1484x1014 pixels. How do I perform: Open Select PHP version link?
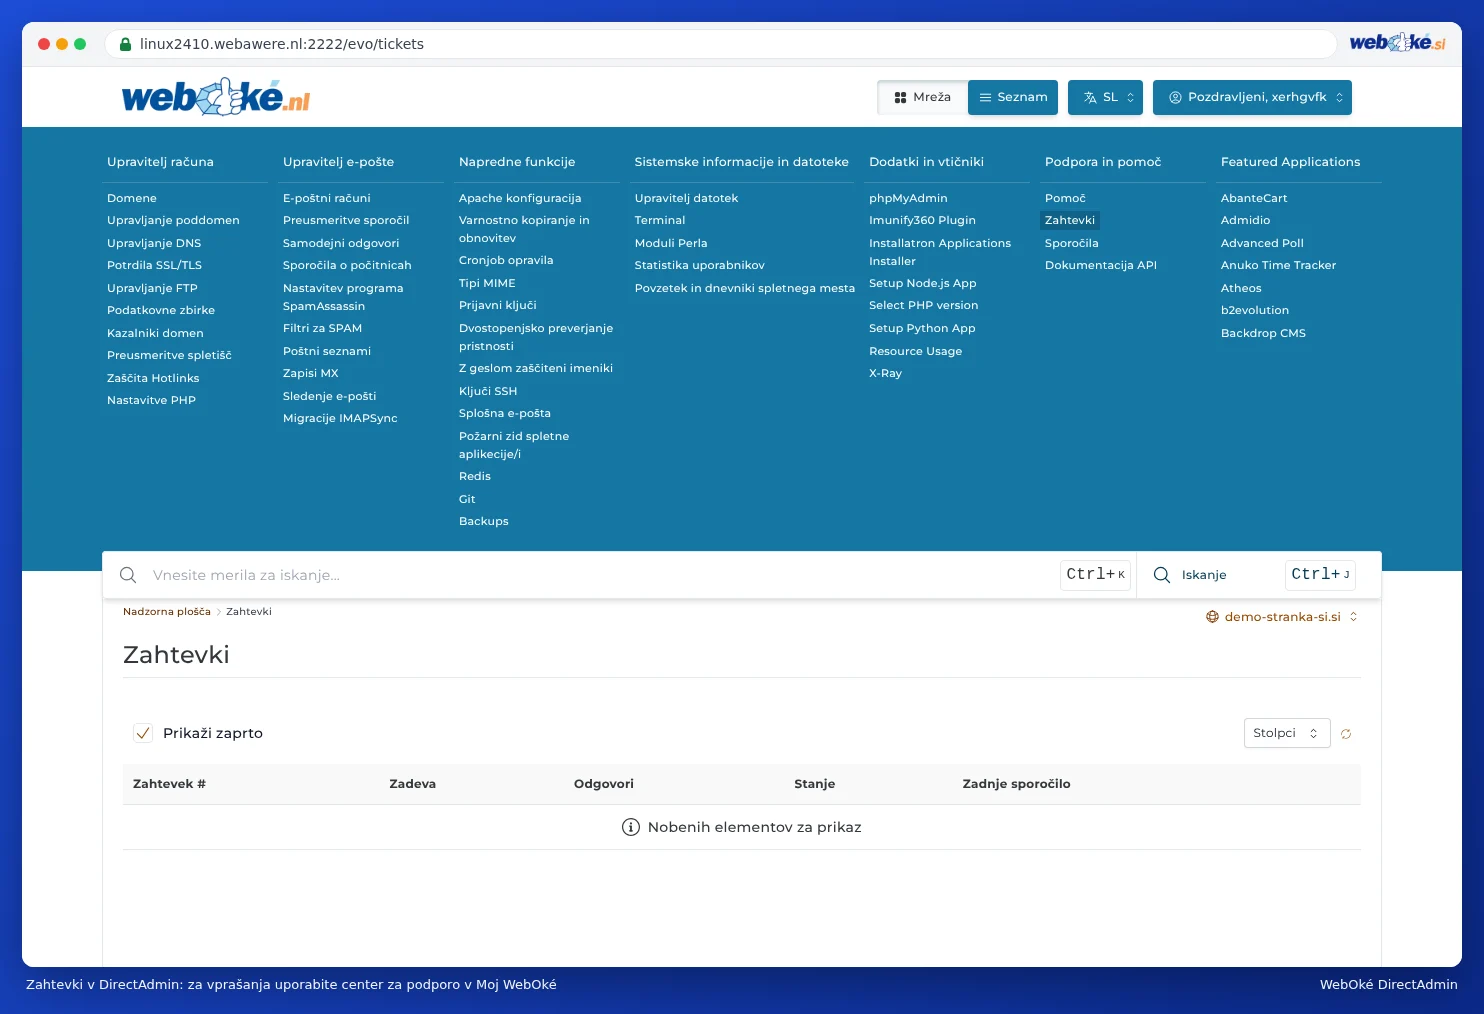point(924,305)
